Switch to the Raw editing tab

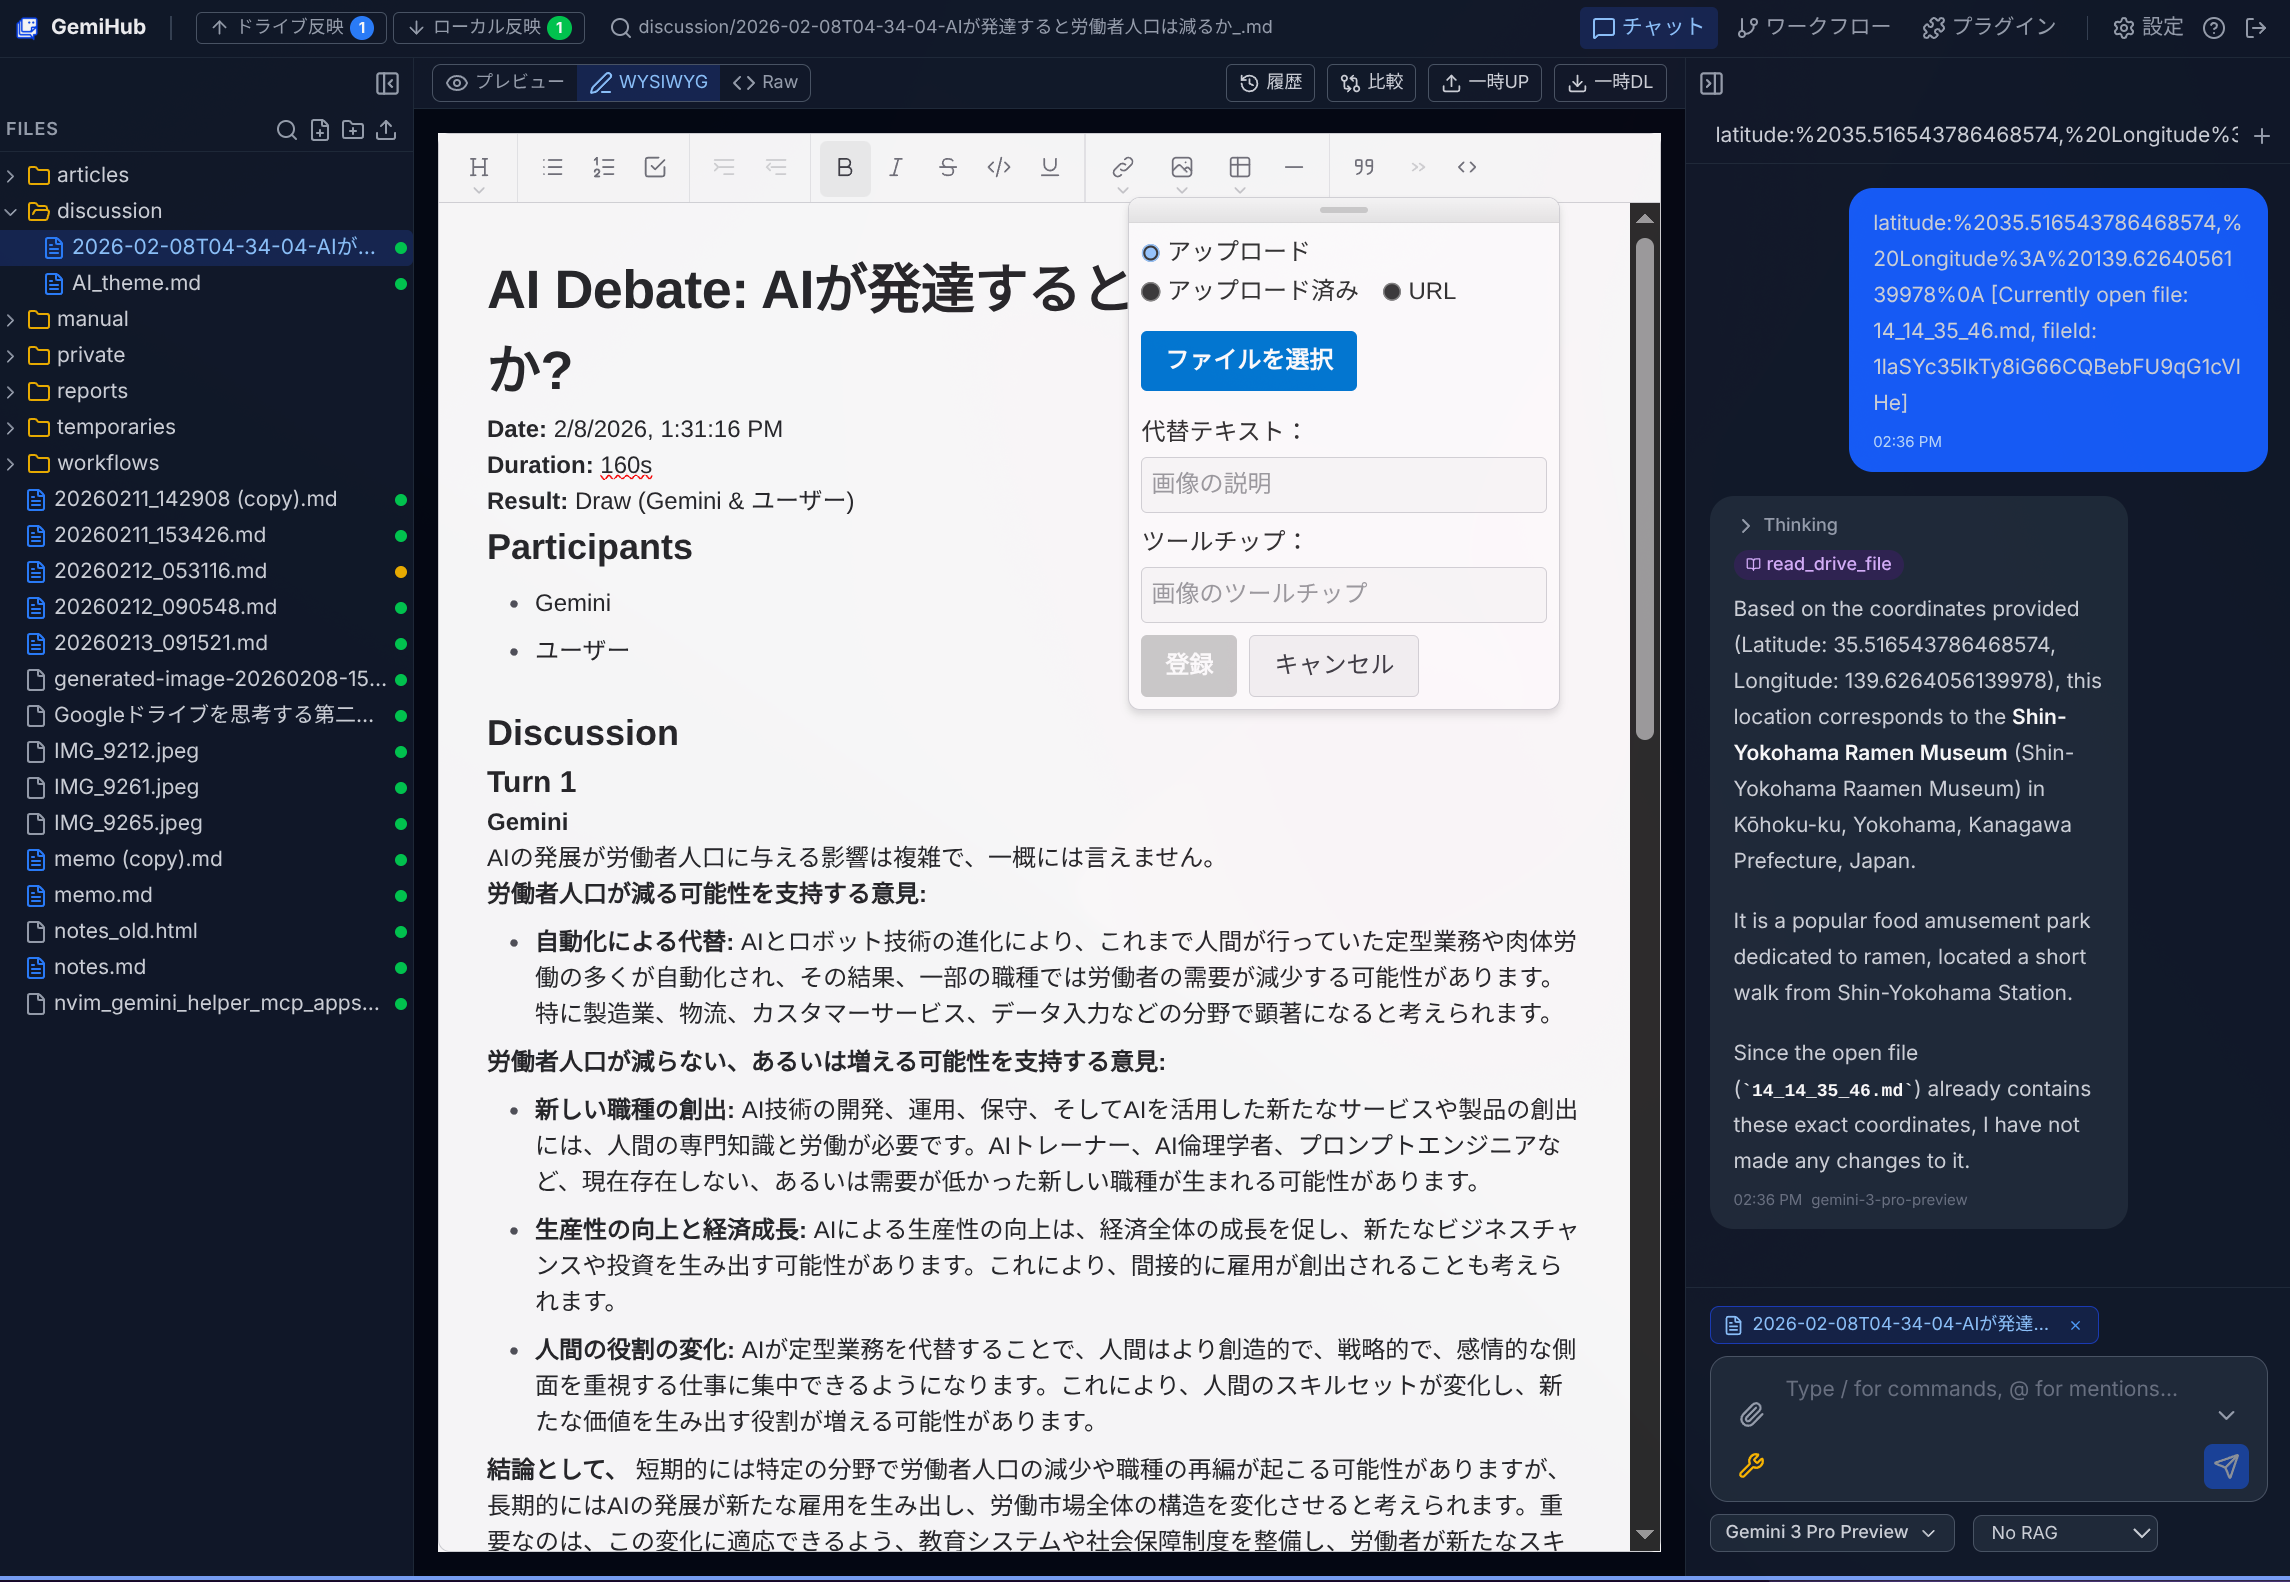pos(764,82)
